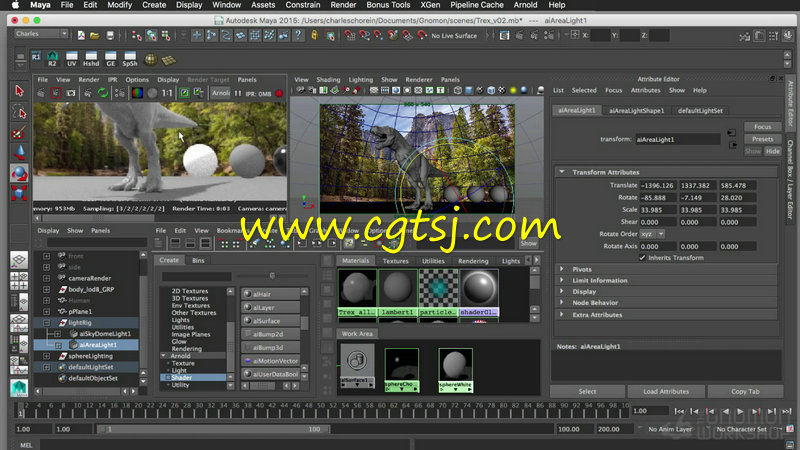The image size is (800, 450).
Task: Open the Arnold menu
Action: [526, 5]
